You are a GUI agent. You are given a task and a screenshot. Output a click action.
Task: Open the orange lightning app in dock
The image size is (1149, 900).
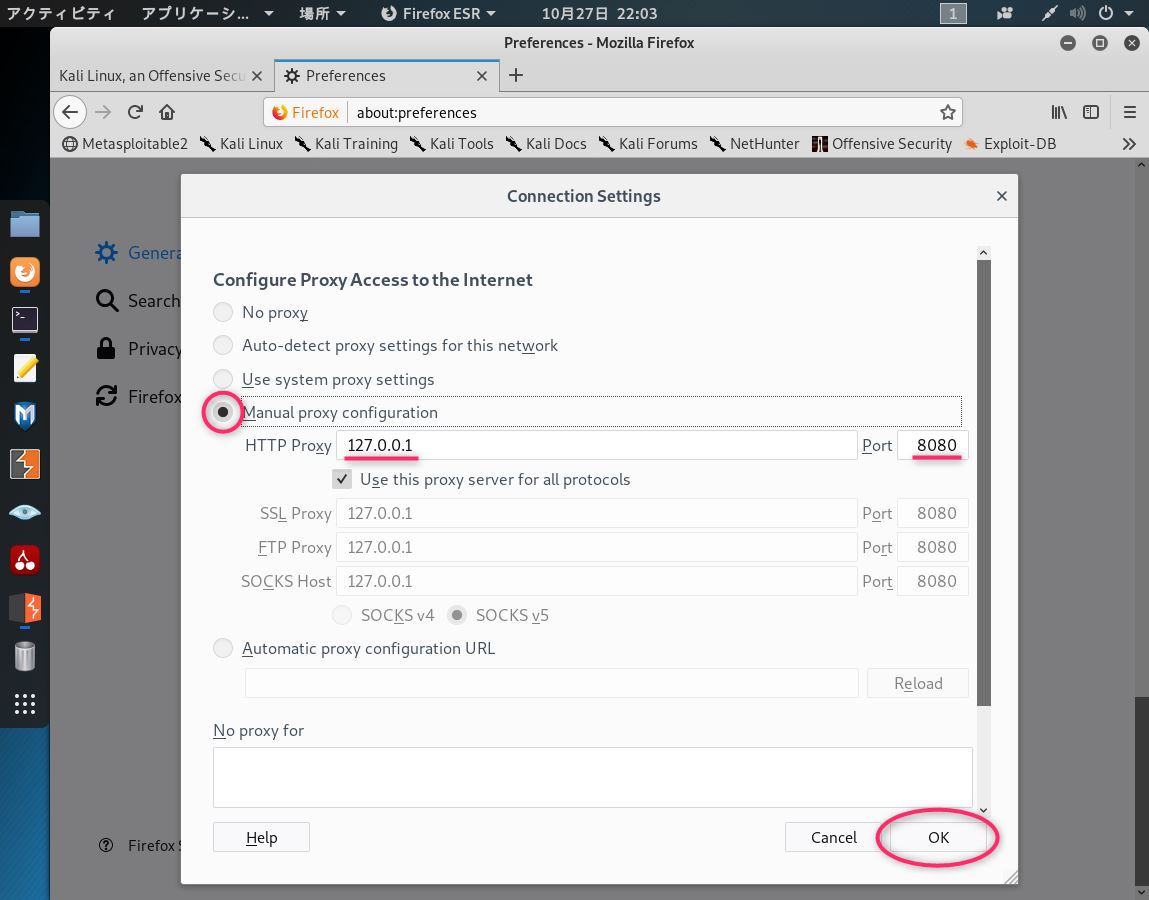click(x=25, y=608)
